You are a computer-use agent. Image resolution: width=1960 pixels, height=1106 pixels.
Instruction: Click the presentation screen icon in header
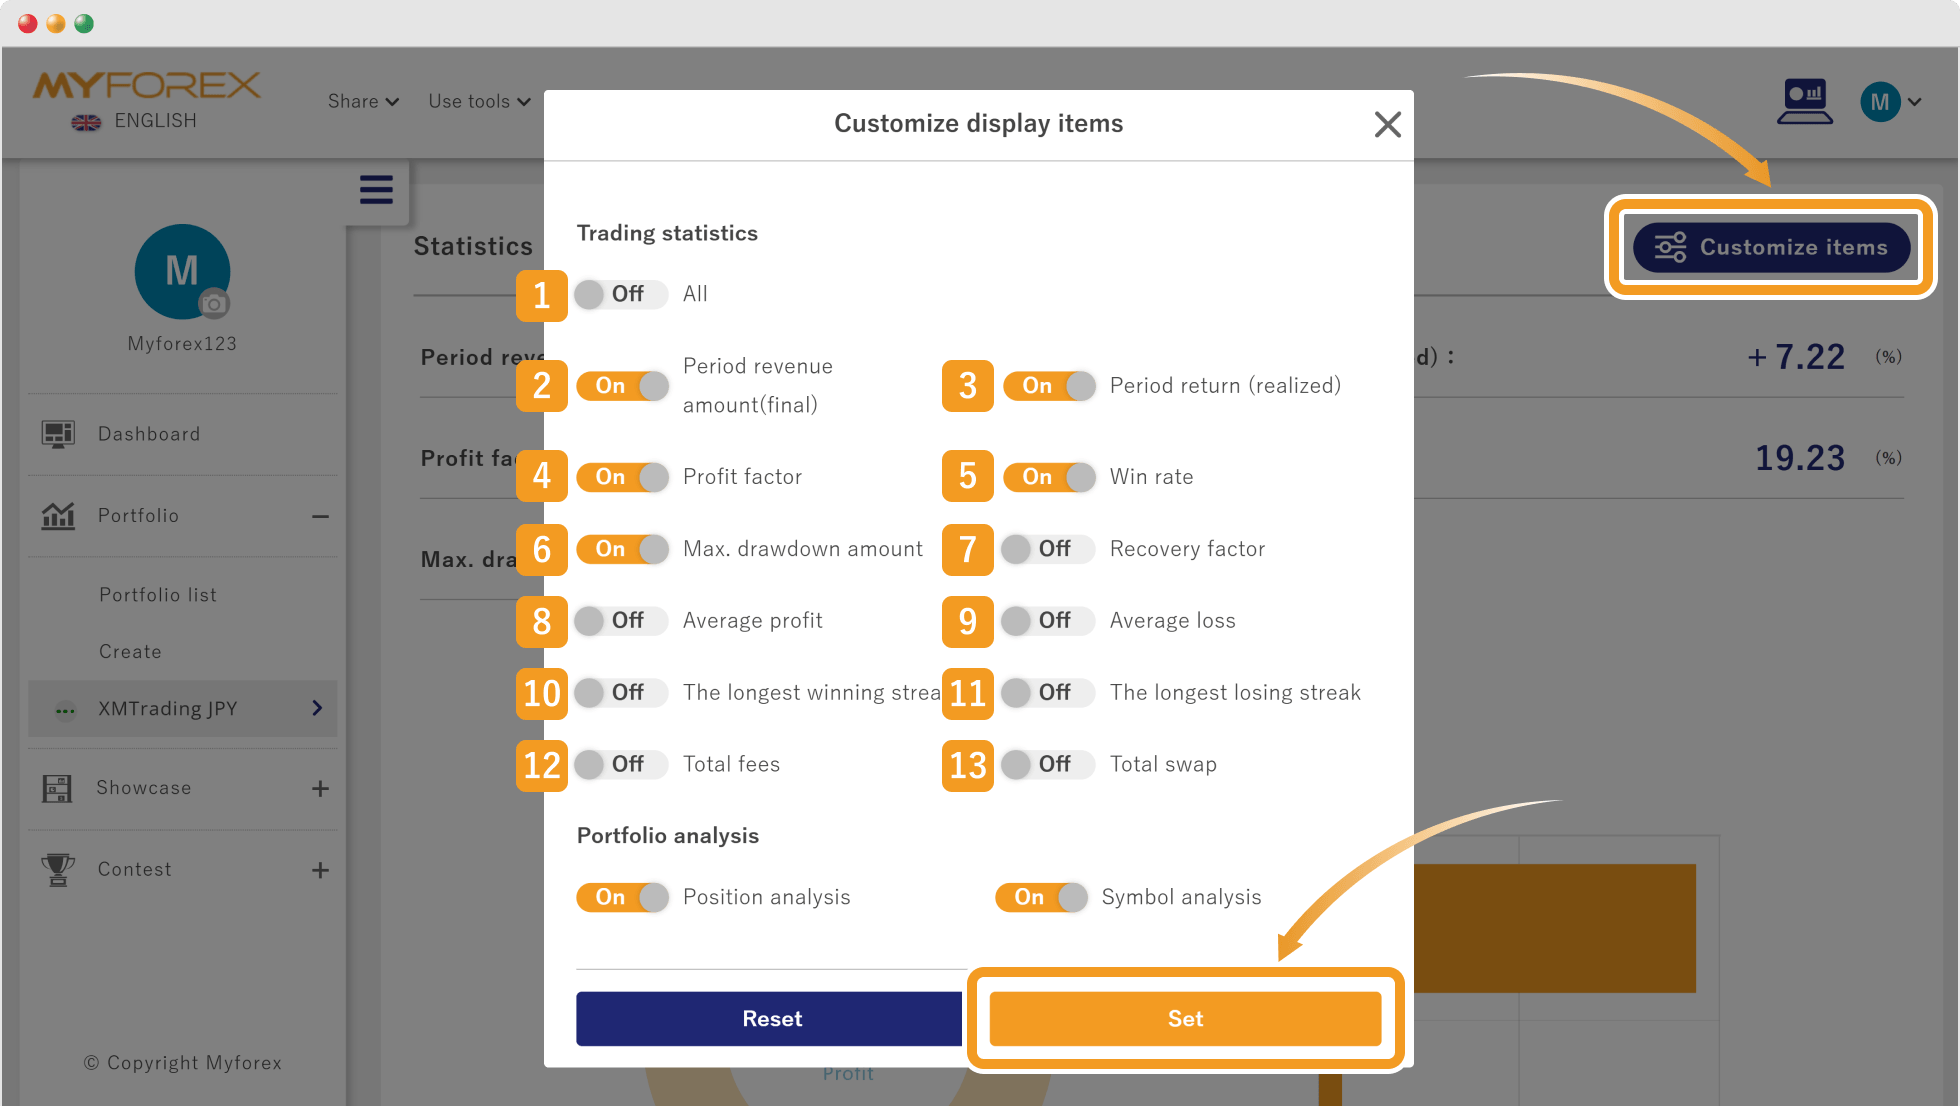1805,101
